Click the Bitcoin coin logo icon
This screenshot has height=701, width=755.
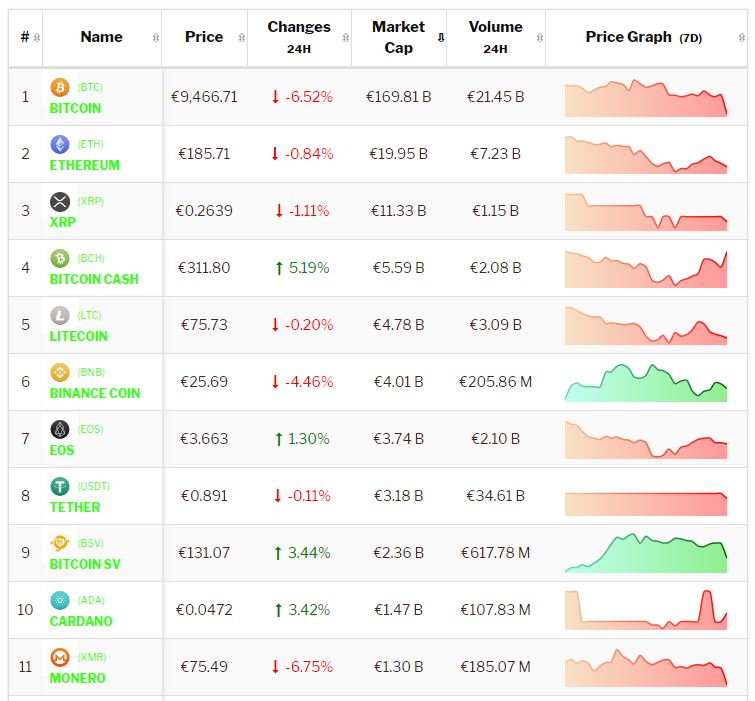(60, 88)
